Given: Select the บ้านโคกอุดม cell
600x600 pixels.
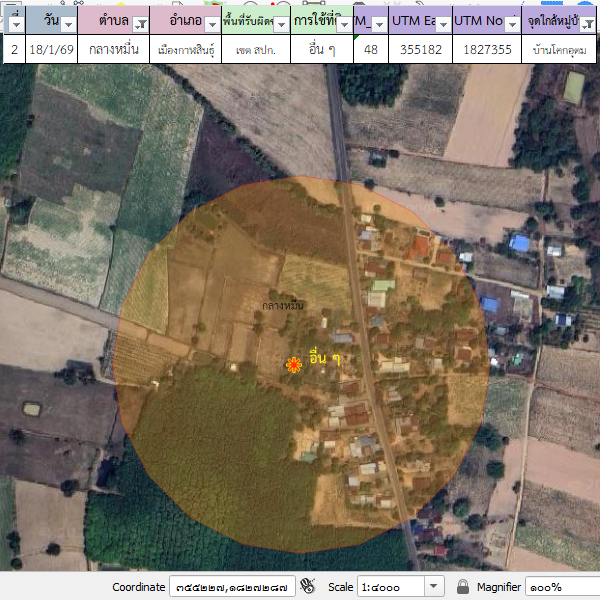Looking at the screenshot, I should 560,48.
